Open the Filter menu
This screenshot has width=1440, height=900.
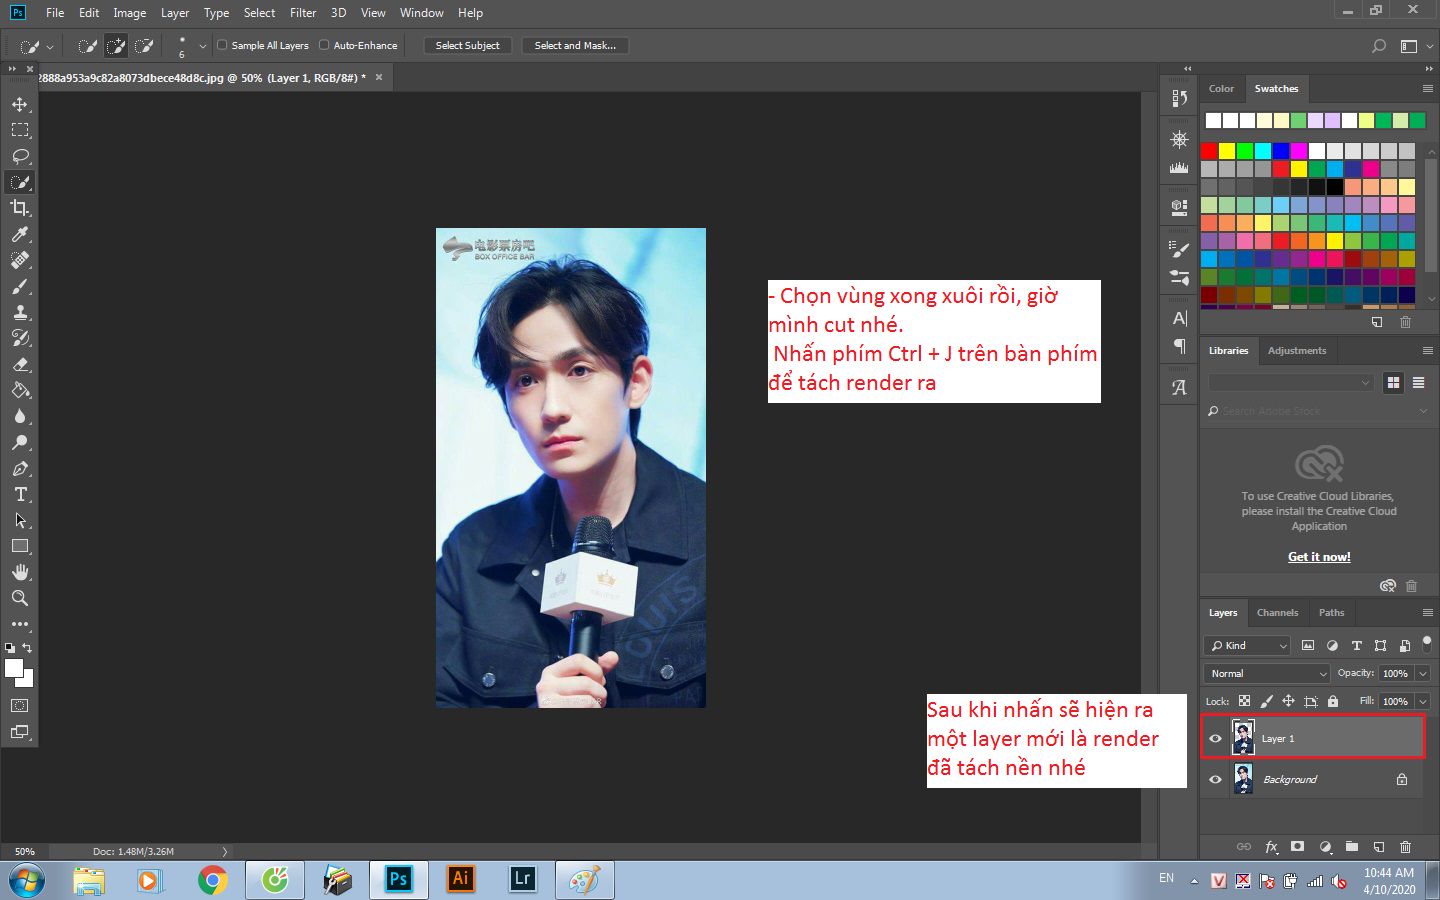302,13
